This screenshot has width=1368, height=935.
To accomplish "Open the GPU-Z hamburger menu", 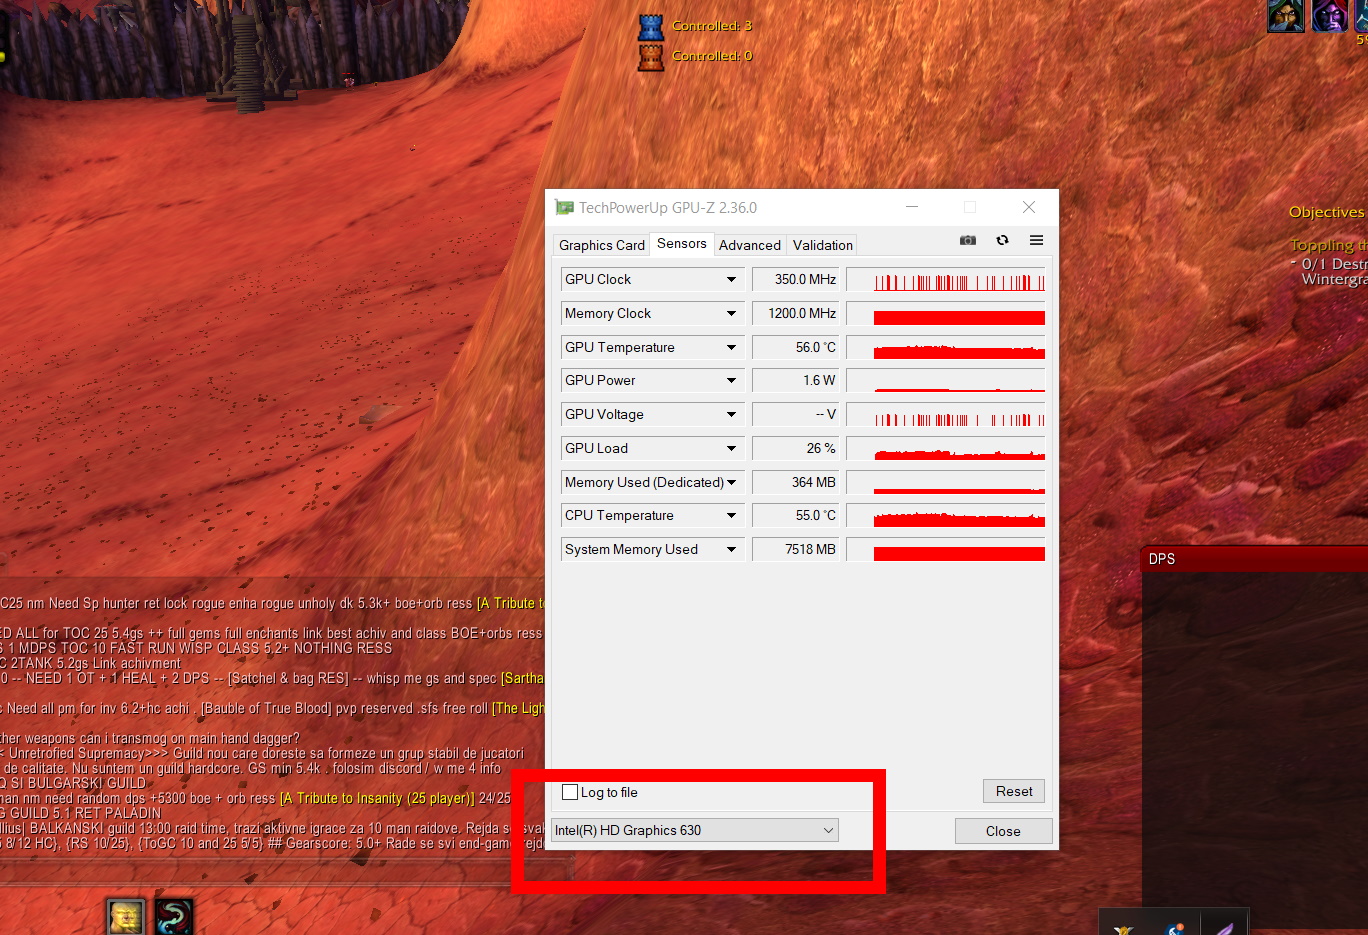I will click(x=1036, y=240).
